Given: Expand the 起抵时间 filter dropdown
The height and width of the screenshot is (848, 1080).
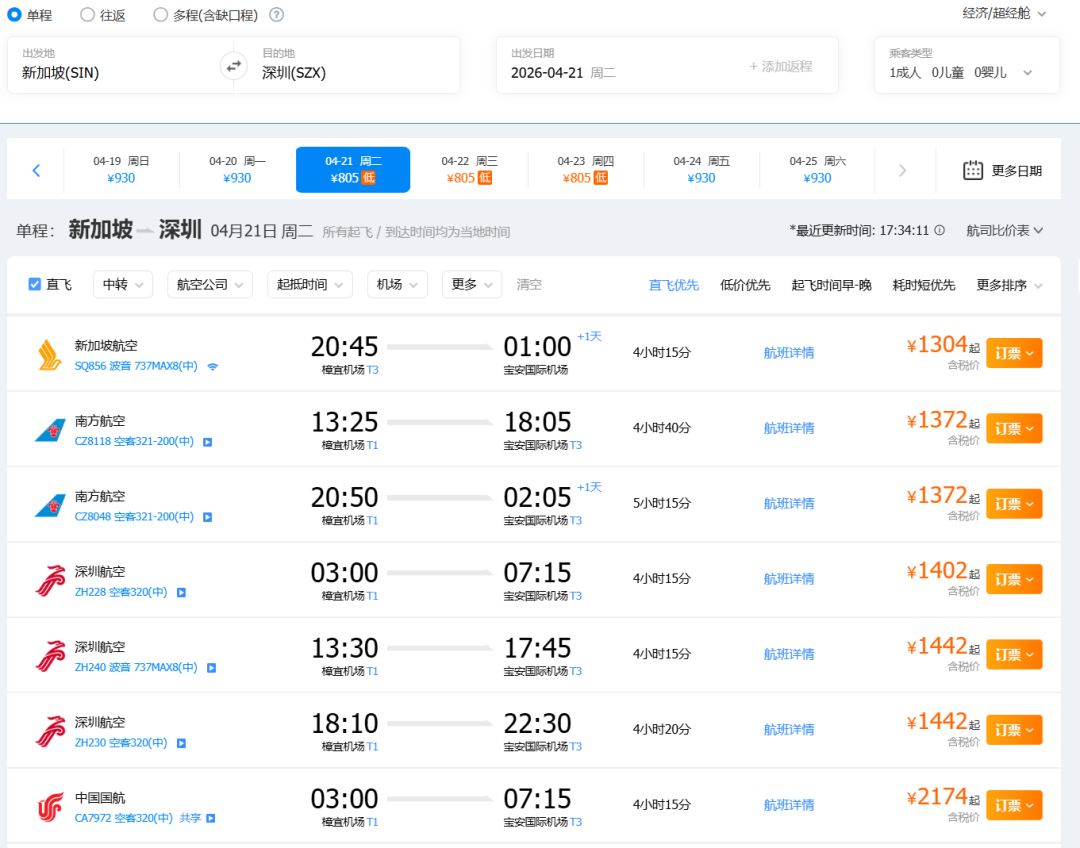Looking at the screenshot, I should (310, 284).
